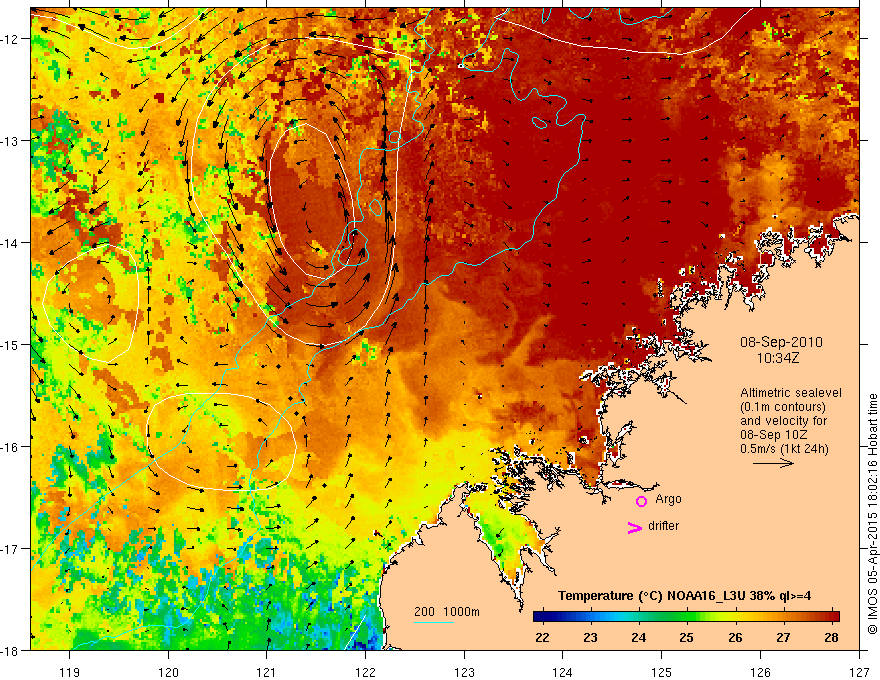Click the colorbar value 27
The image size is (880, 680).
coord(783,637)
